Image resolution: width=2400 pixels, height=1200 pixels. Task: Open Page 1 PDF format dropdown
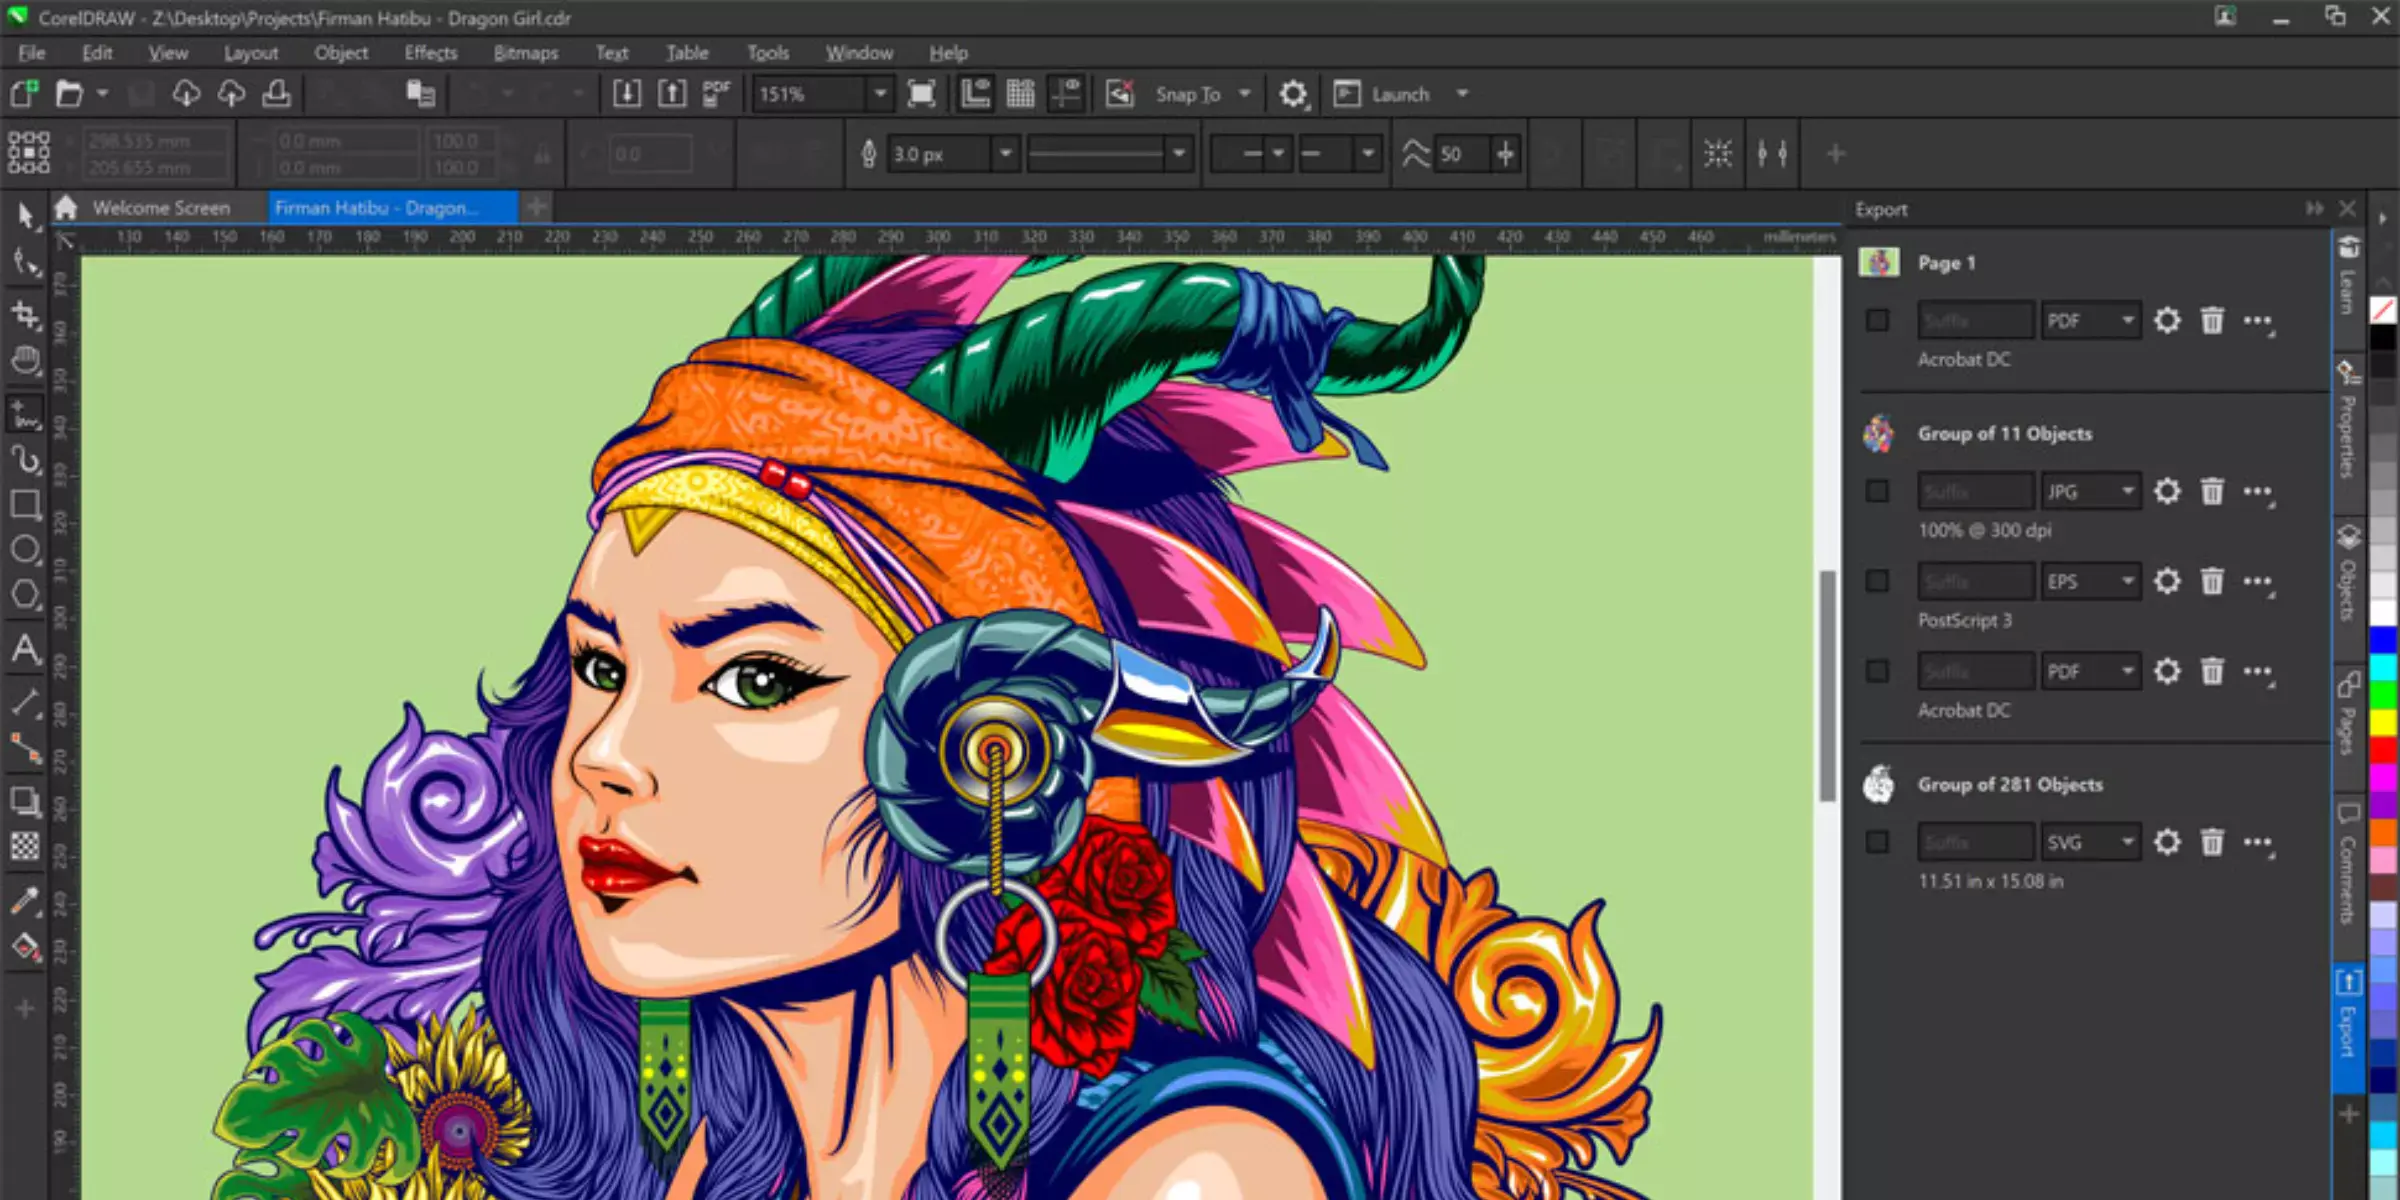coord(2128,320)
